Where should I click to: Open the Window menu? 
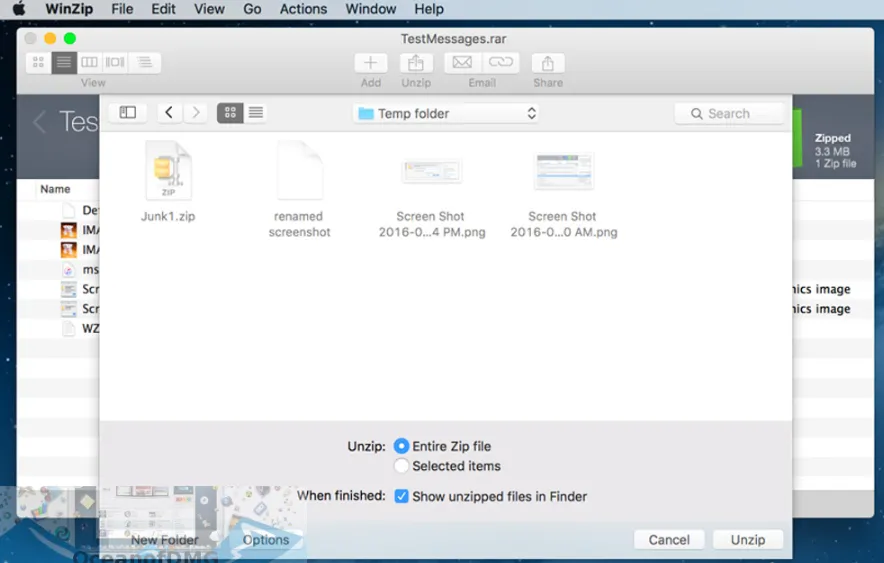pyautogui.click(x=370, y=9)
